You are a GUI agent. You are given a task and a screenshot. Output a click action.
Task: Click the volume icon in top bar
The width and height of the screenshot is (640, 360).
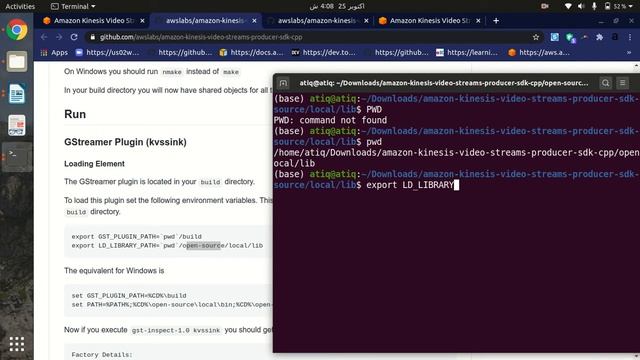tap(581, 7)
